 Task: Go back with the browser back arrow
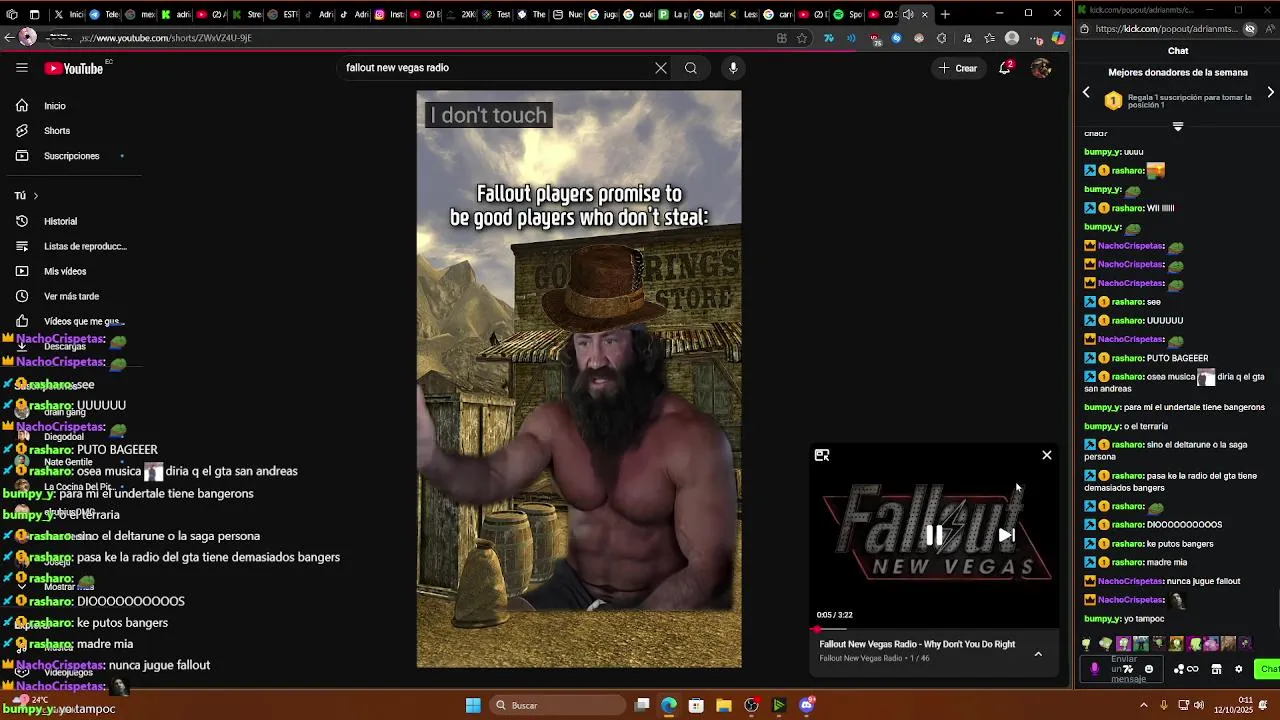[x=9, y=38]
